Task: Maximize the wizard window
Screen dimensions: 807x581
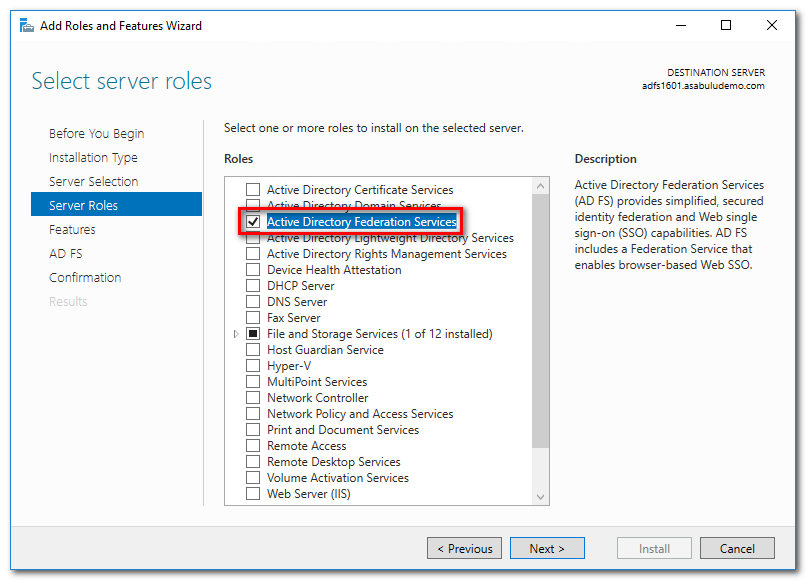Action: 726,25
